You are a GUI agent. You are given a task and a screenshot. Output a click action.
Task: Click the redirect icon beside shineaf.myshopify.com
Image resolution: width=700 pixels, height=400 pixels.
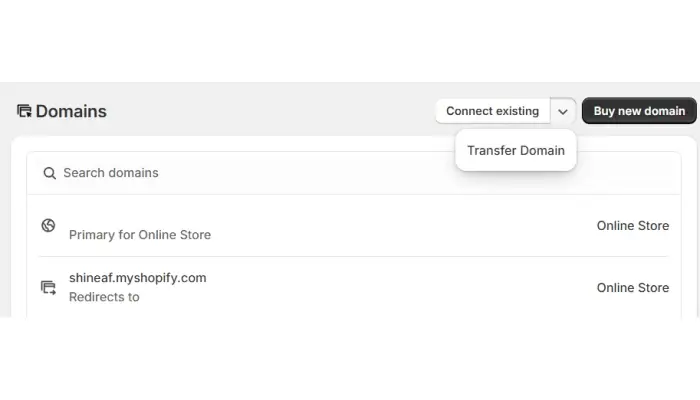[x=48, y=287]
